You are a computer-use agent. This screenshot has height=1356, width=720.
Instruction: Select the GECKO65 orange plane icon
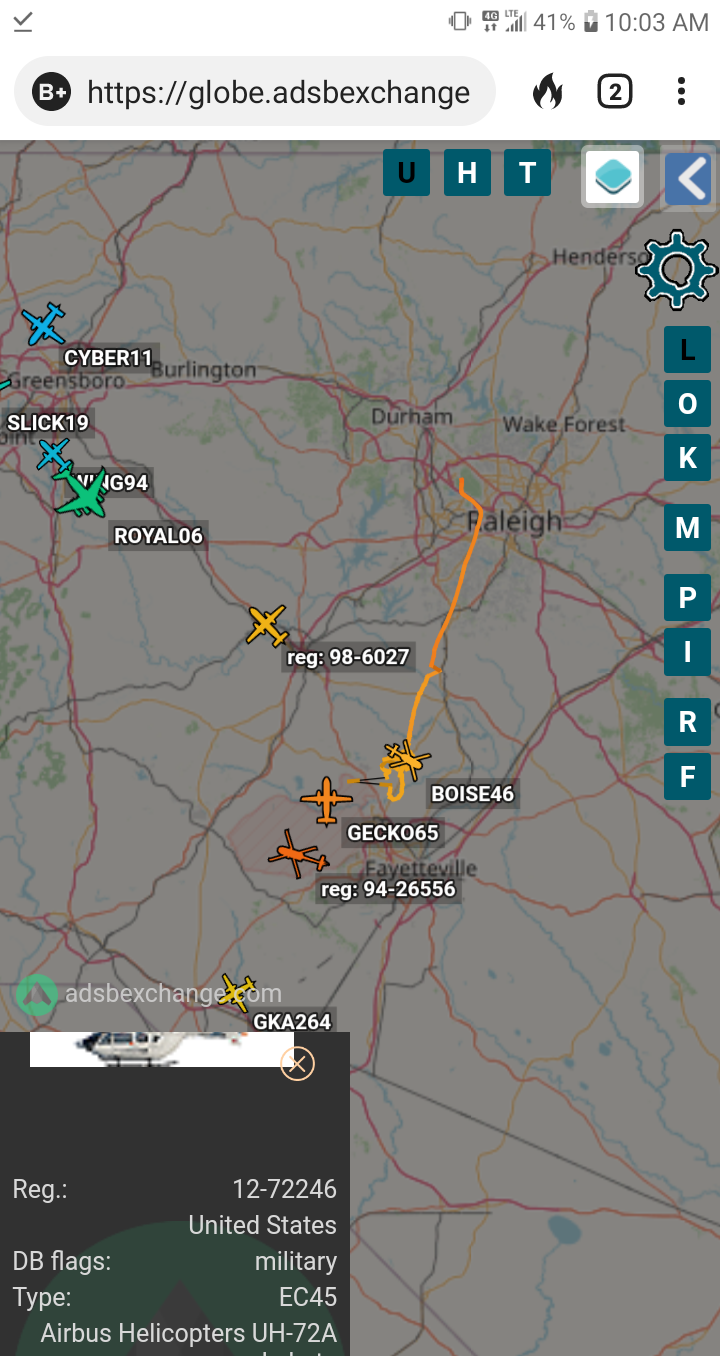(326, 800)
